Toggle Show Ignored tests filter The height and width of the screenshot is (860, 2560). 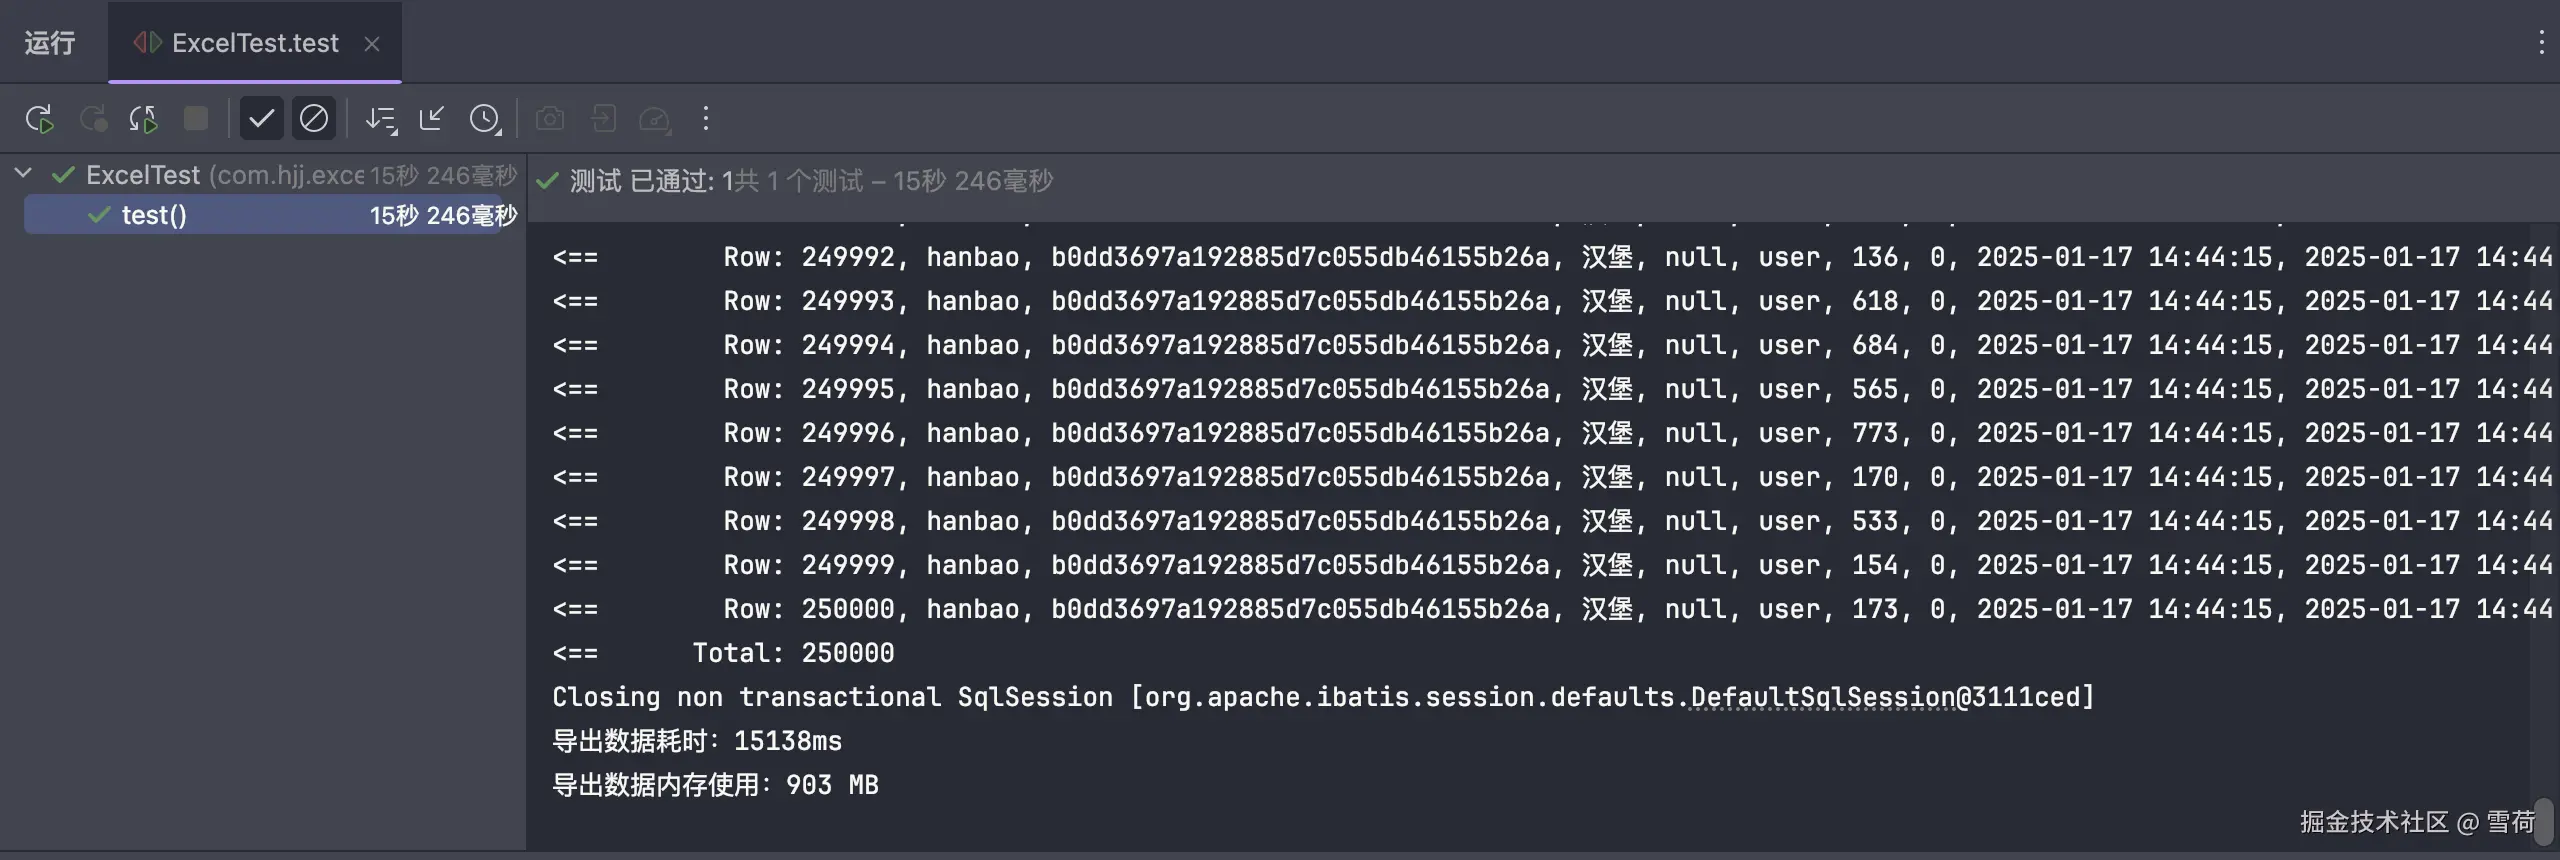pos(314,119)
